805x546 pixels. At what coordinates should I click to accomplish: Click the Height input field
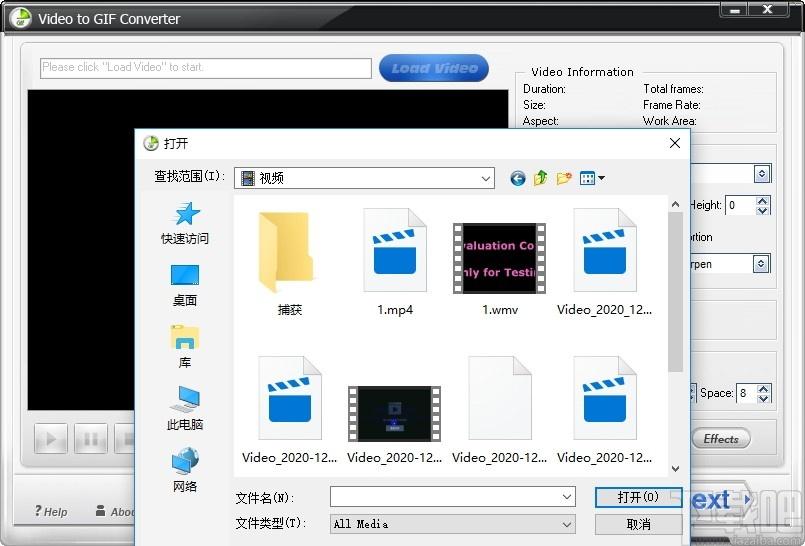740,205
